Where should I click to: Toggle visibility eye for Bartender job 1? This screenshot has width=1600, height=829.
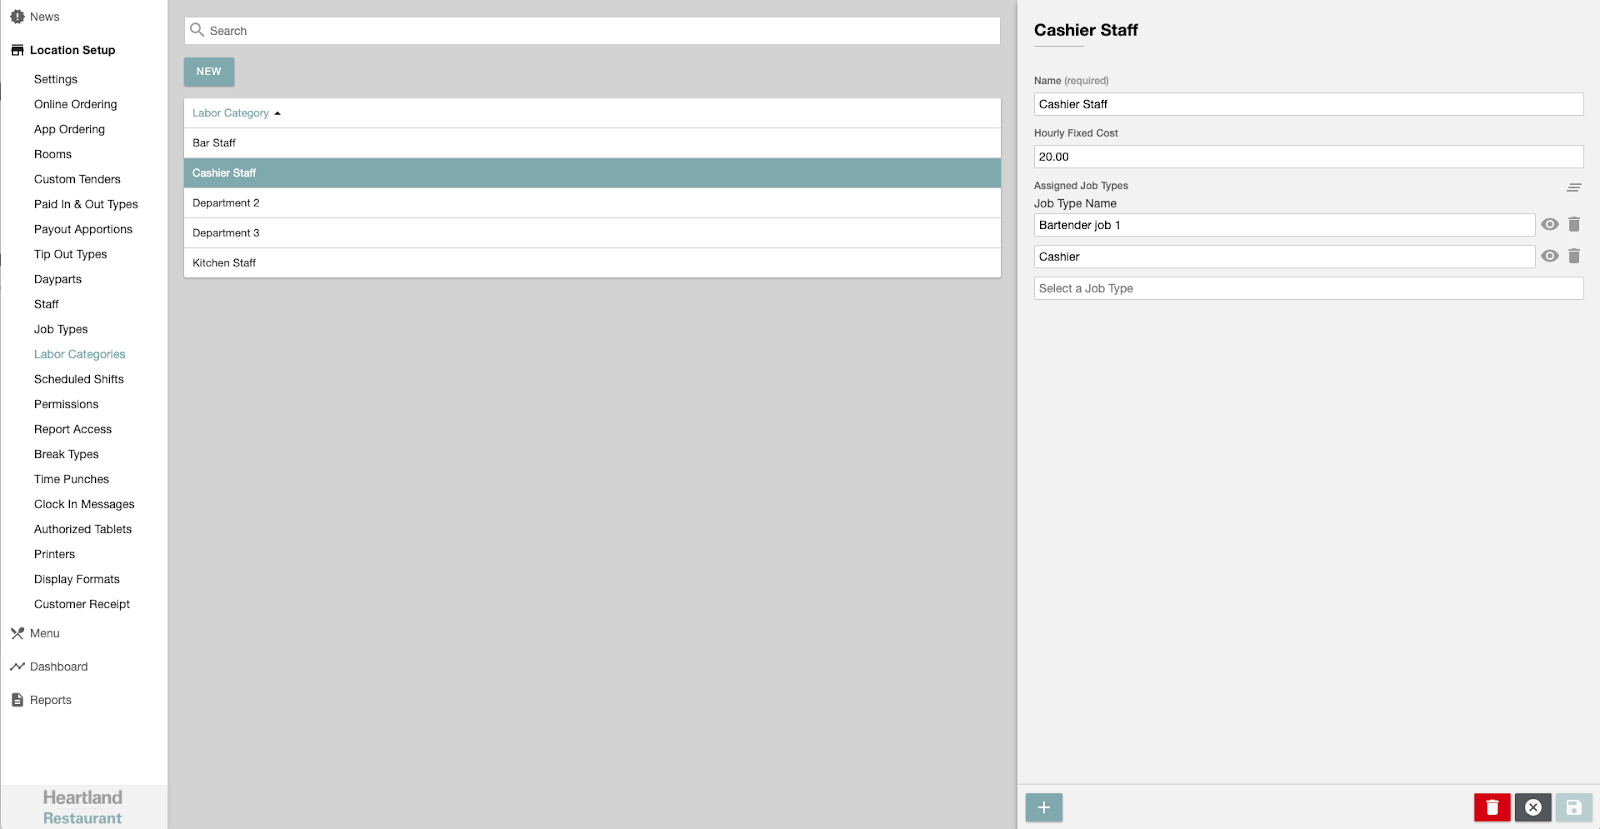pos(1549,225)
